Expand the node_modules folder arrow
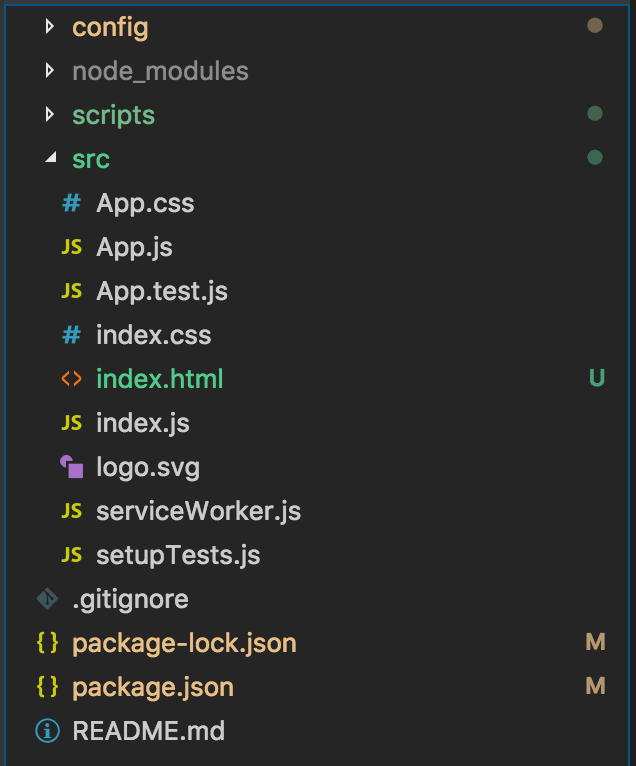Image resolution: width=636 pixels, height=766 pixels. click(51, 71)
